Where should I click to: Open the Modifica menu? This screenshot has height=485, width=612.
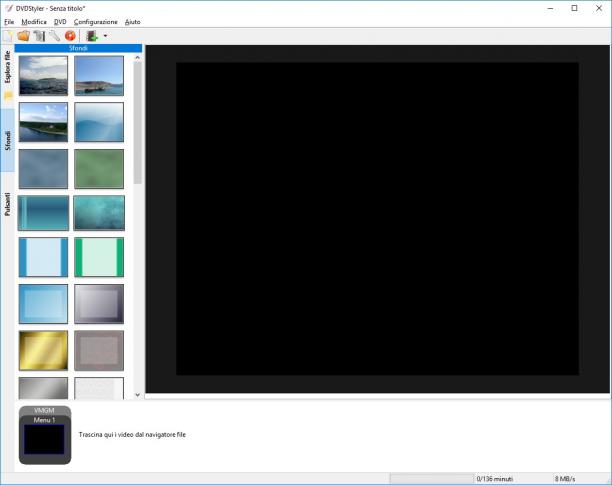tap(34, 22)
